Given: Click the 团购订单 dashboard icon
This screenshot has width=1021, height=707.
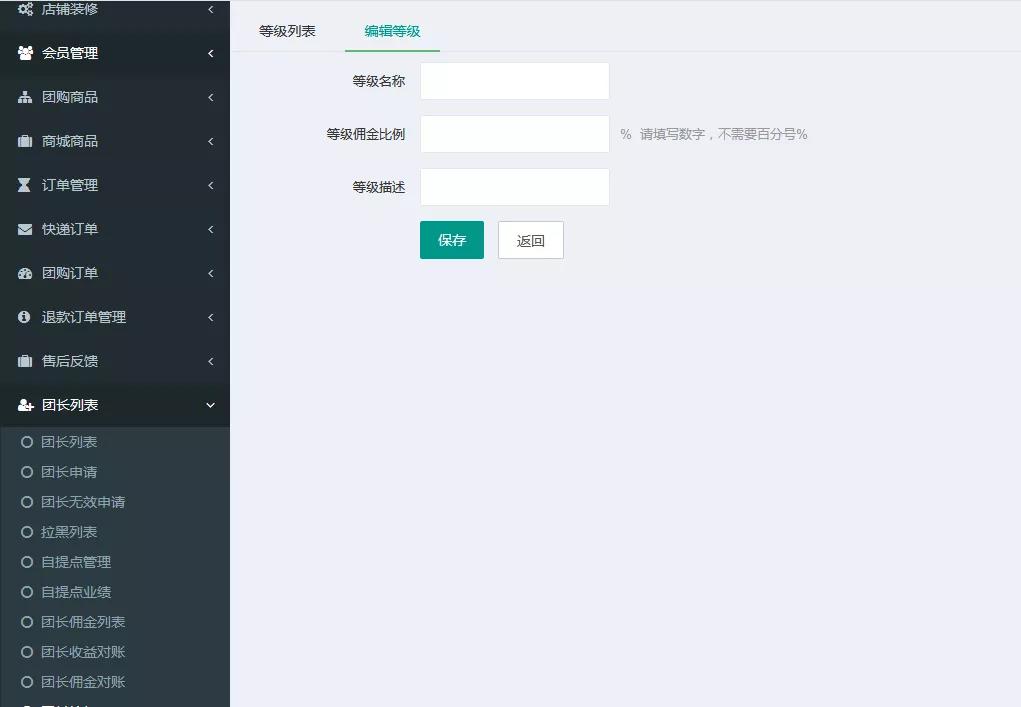Looking at the screenshot, I should [x=24, y=273].
